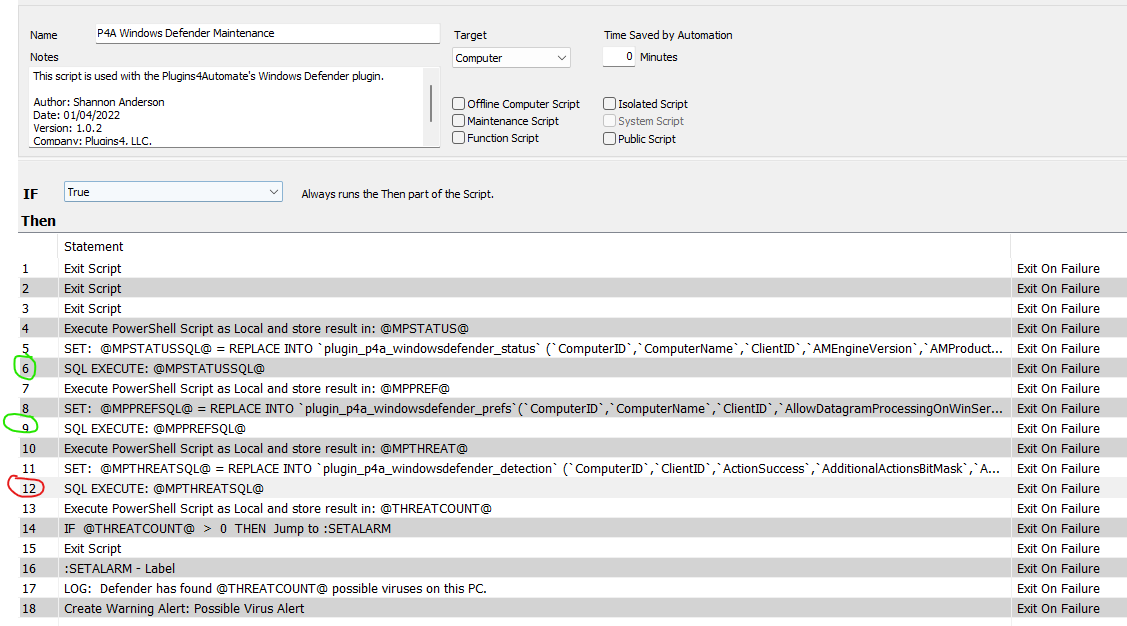Select line 9 SQL EXECUTE @MPPREFSQL@
The height and width of the screenshot is (626, 1127).
pyautogui.click(x=155, y=428)
